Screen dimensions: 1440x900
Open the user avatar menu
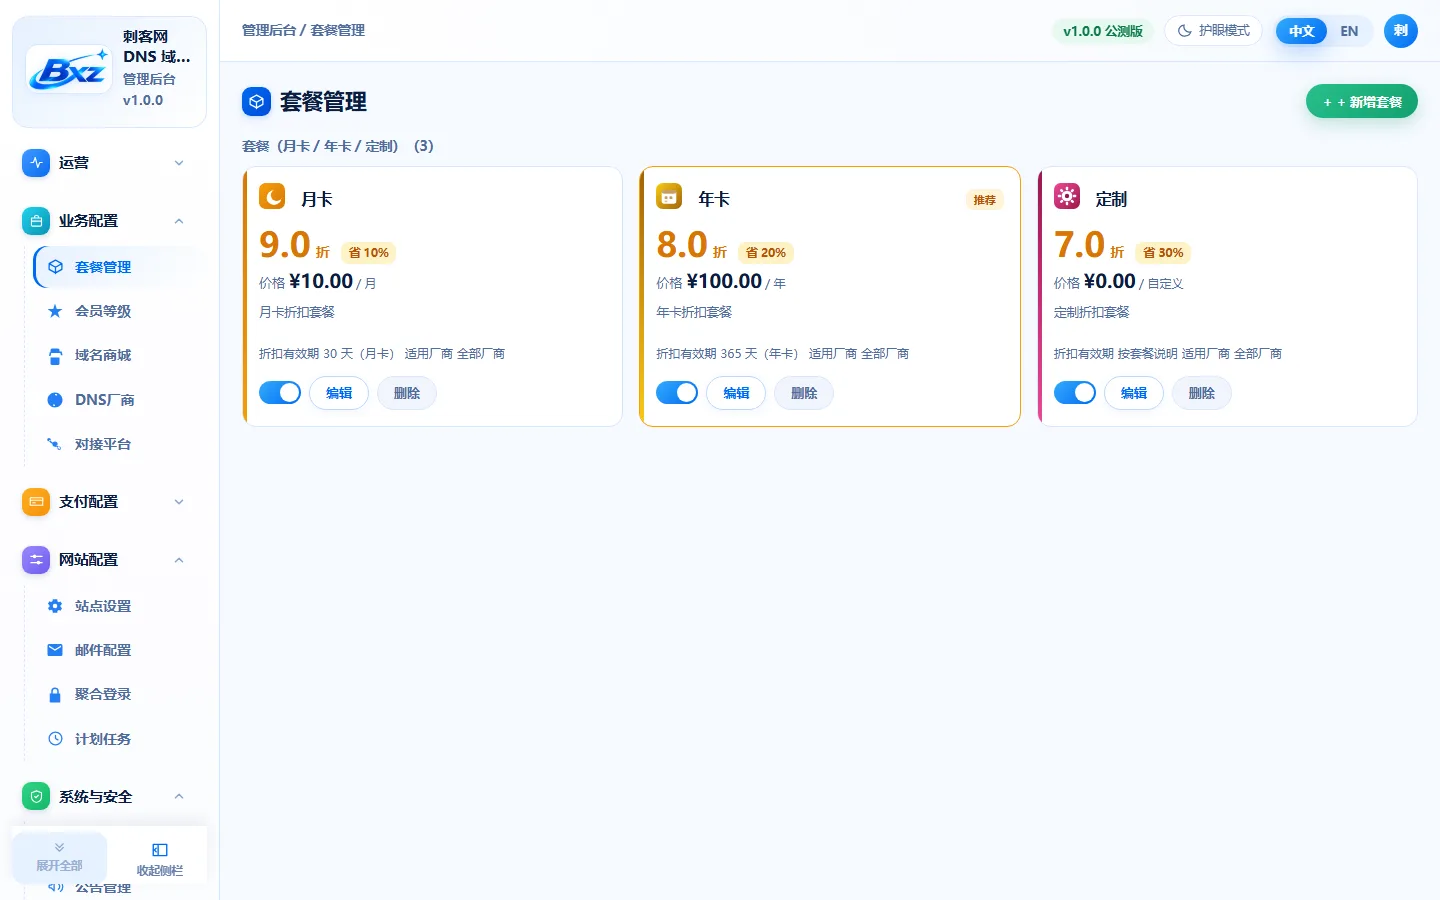pyautogui.click(x=1401, y=31)
